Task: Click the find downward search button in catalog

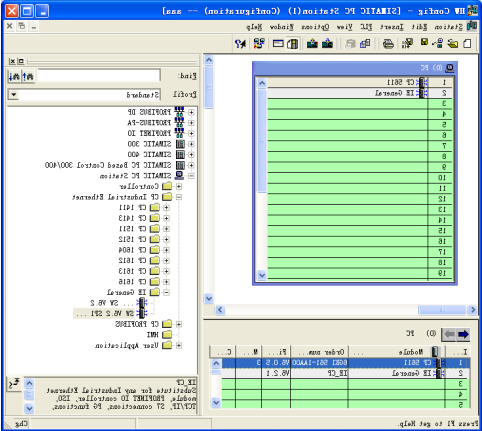Action: [x=14, y=76]
